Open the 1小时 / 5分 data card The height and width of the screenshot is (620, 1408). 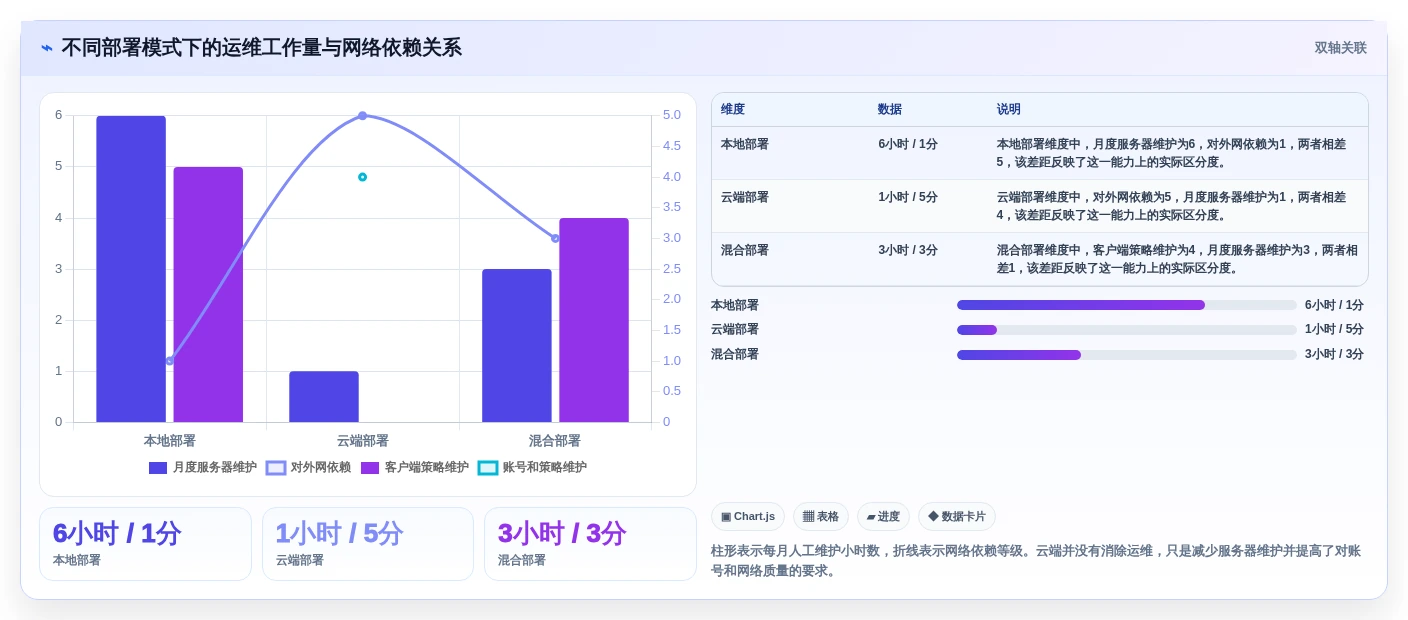(368, 544)
